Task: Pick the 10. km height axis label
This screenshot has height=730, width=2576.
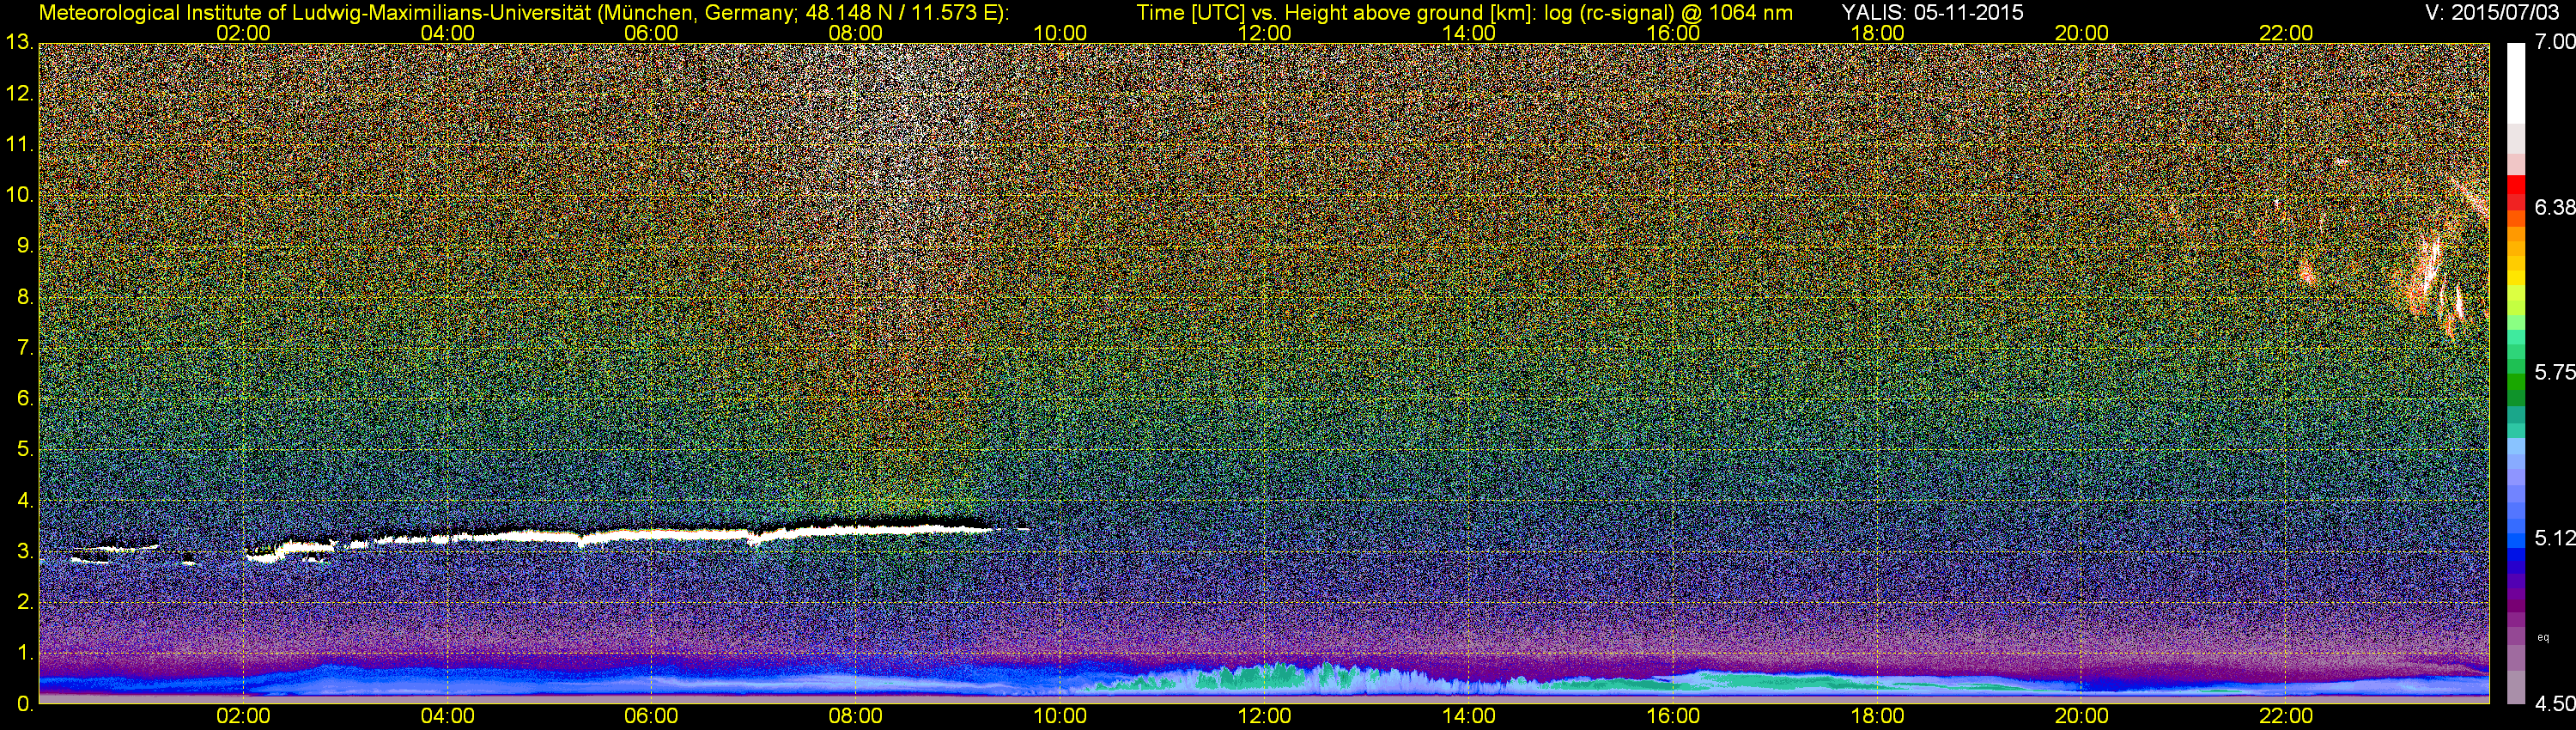Action: (19, 195)
